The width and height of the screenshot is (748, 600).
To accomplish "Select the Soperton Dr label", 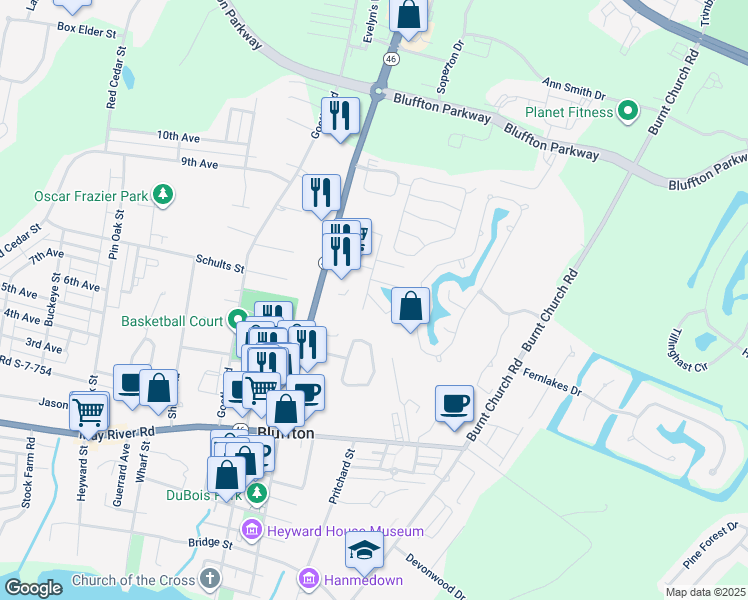I will (x=450, y=67).
